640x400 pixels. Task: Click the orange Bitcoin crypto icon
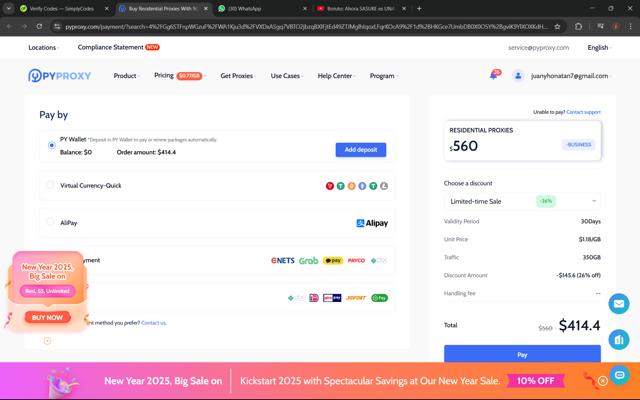[351, 186]
